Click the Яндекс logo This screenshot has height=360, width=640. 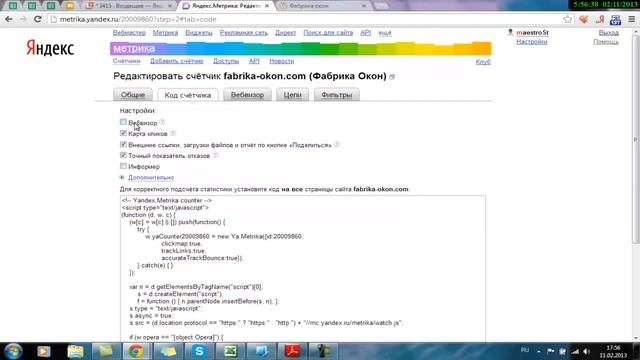pos(50,48)
